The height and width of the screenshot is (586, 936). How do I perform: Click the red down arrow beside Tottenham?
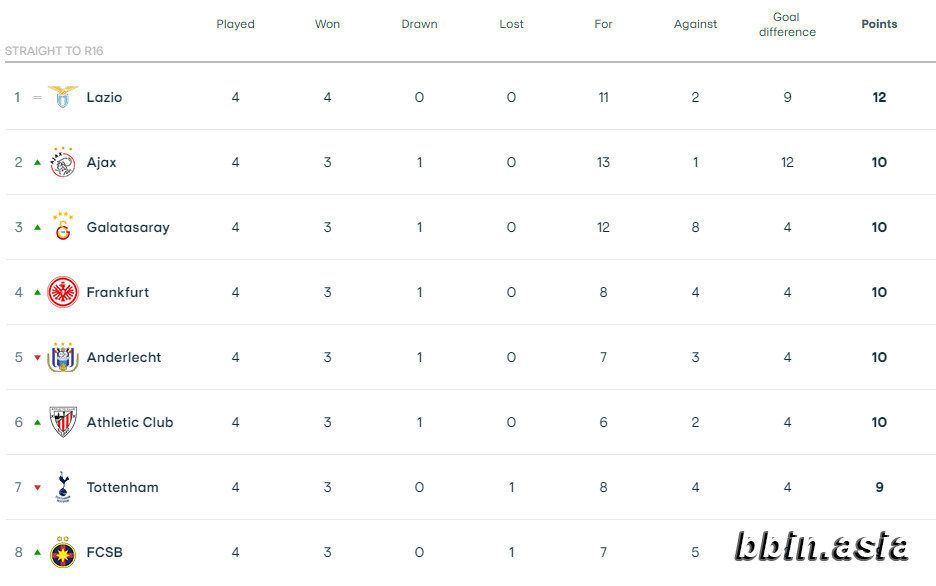(38, 488)
